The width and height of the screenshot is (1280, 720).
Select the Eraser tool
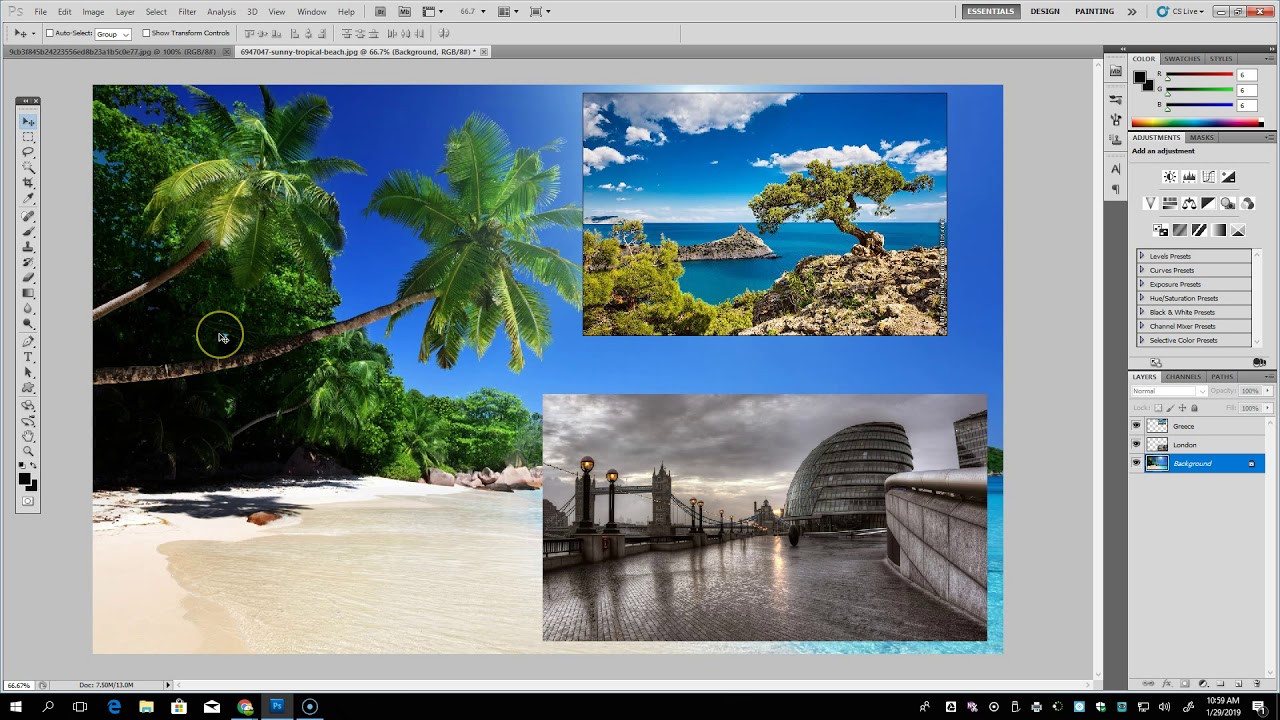[x=28, y=277]
